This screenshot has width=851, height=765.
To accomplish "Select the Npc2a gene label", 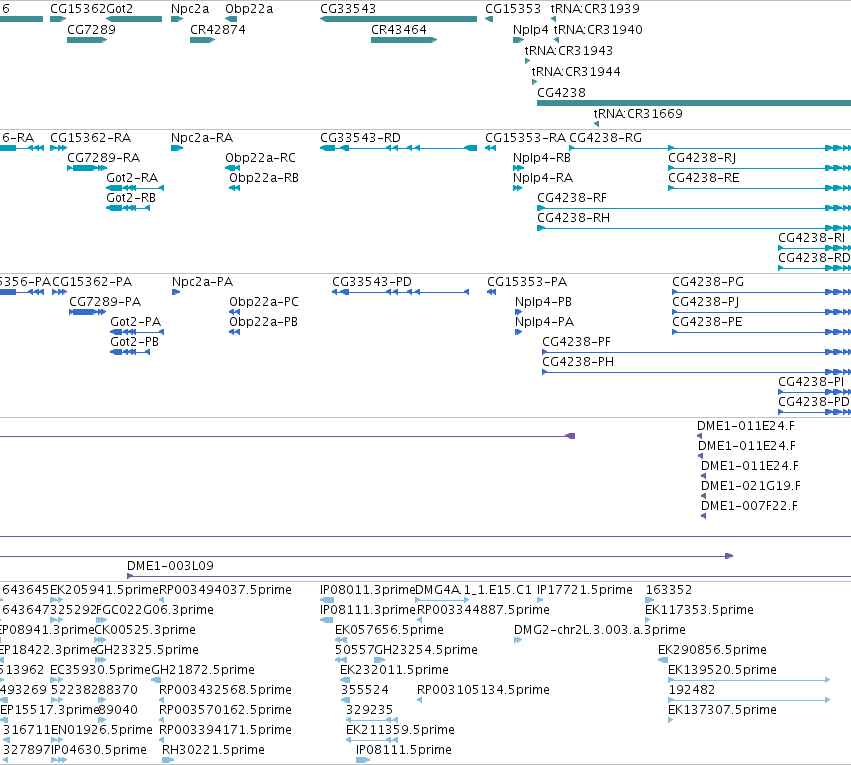I will (x=189, y=9).
